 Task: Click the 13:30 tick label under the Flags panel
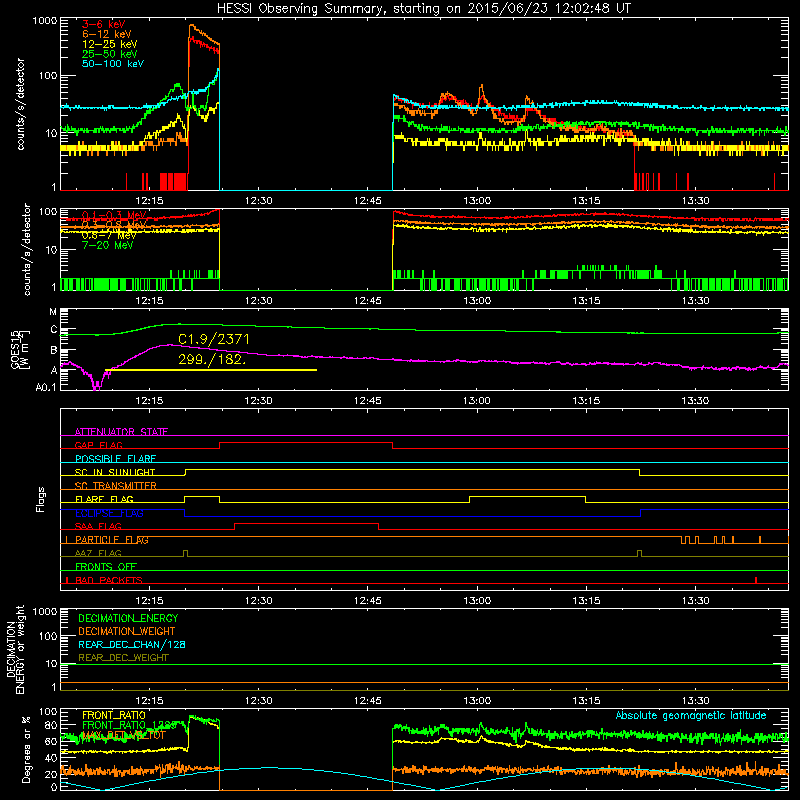[695, 601]
